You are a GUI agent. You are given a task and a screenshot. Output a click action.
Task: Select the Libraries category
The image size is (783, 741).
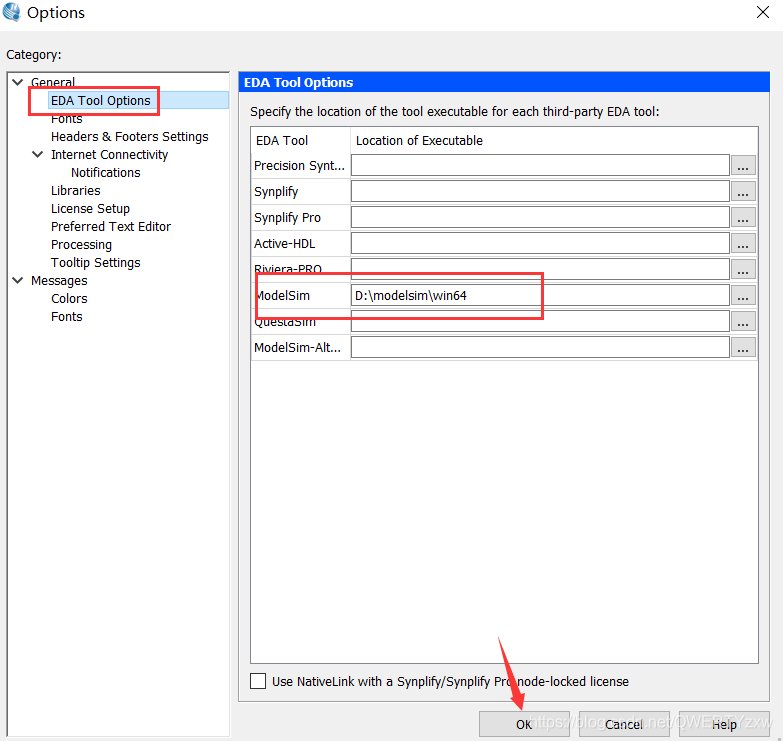point(75,190)
